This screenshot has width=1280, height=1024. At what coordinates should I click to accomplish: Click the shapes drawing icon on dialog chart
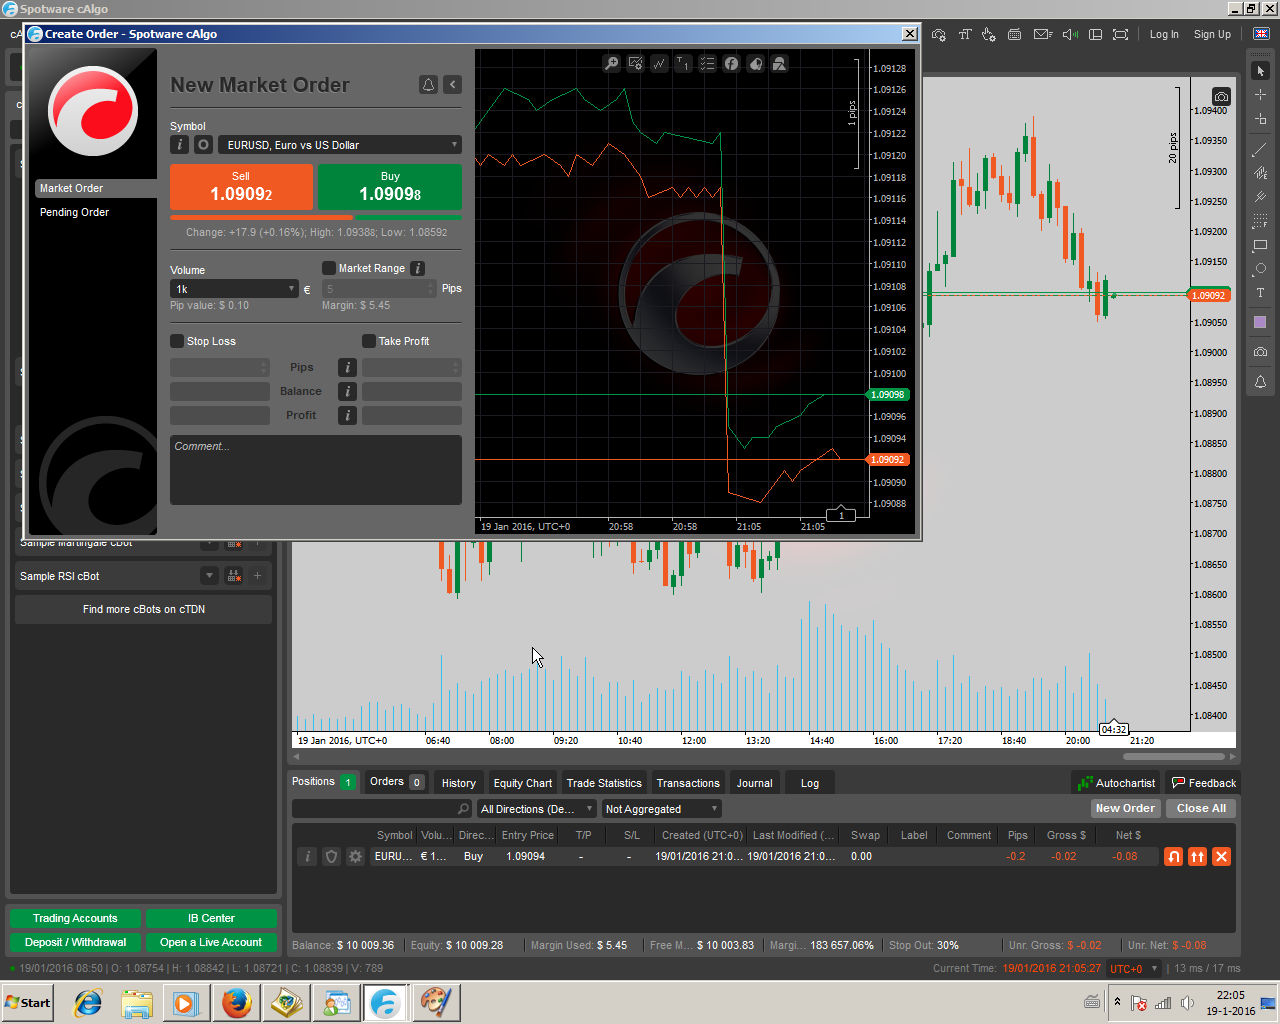tap(780, 63)
